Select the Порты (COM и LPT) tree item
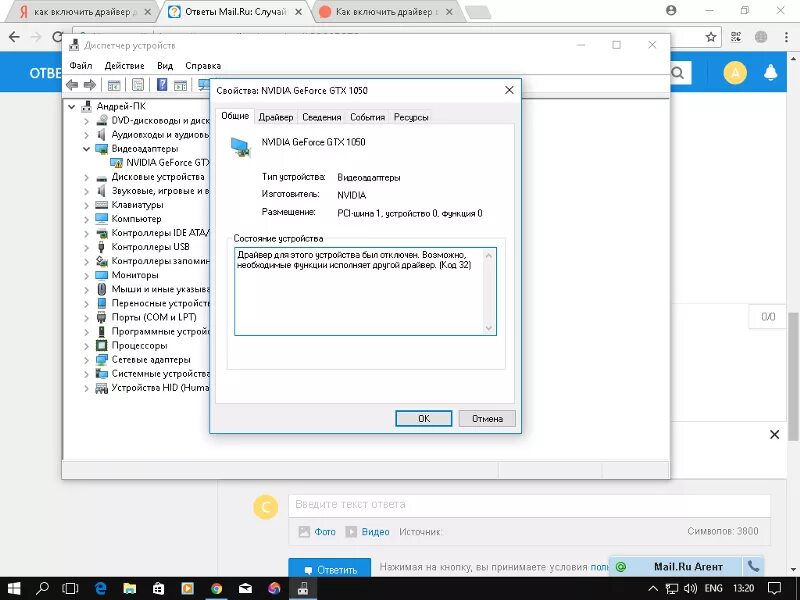Viewport: 800px width, 600px height. (x=154, y=317)
